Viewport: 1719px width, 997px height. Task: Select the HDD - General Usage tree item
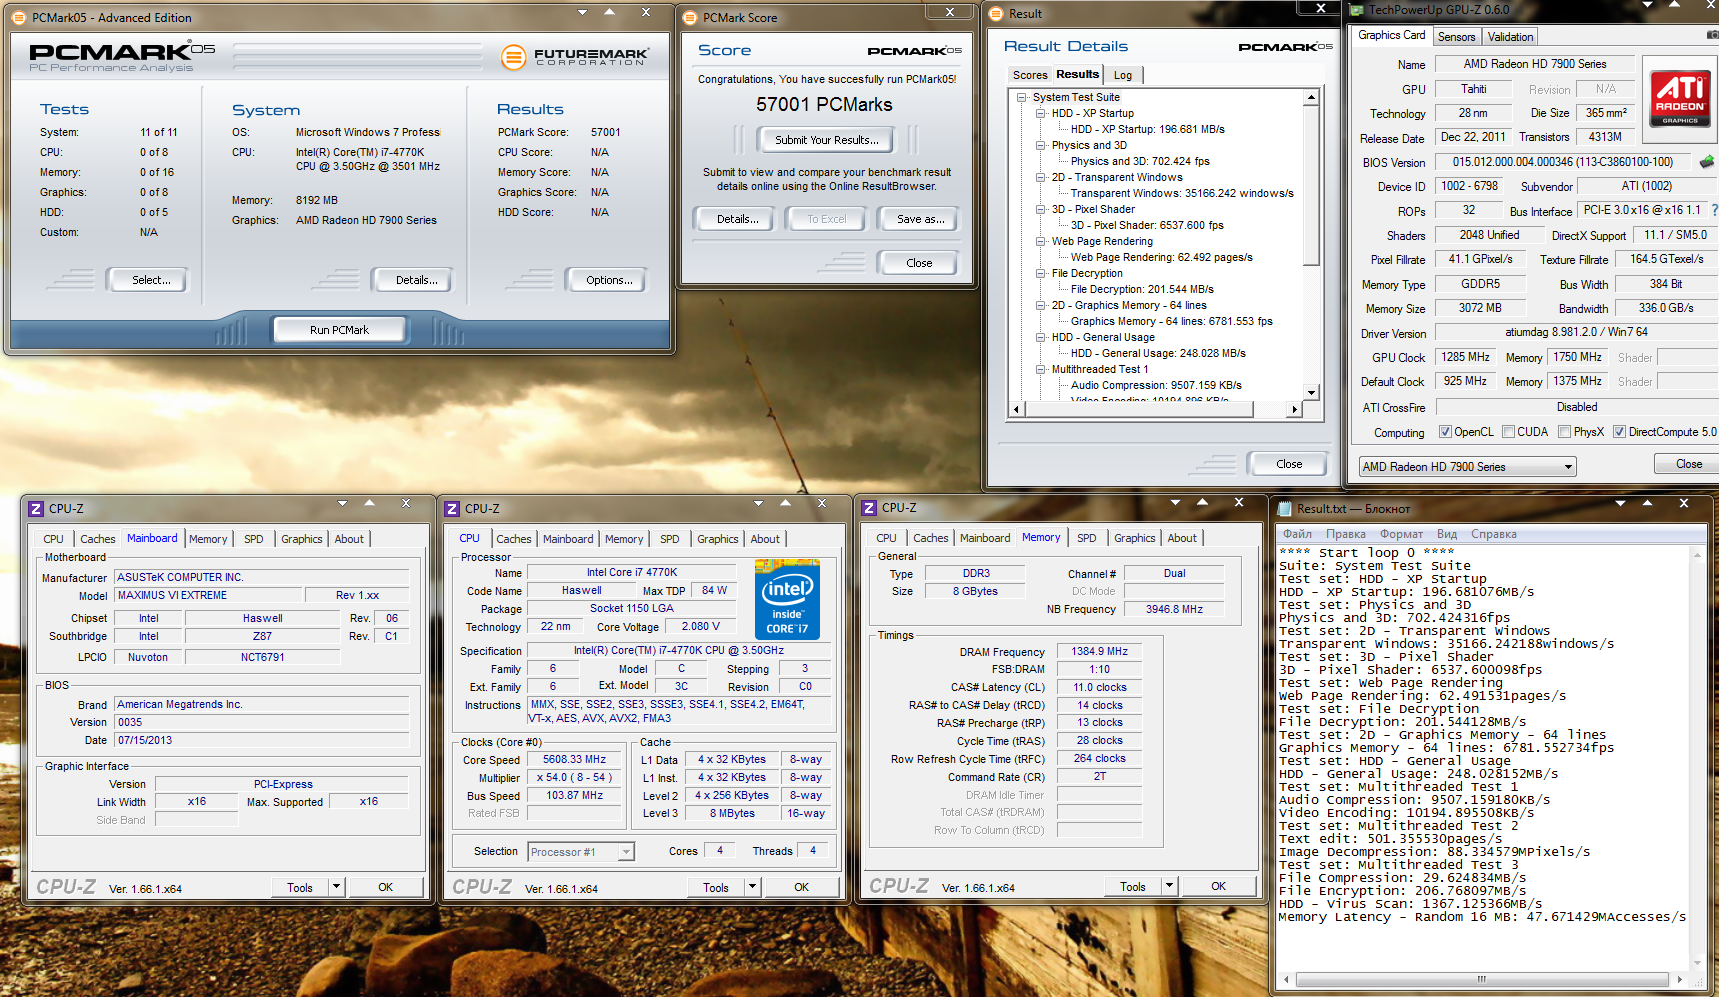click(x=1103, y=337)
